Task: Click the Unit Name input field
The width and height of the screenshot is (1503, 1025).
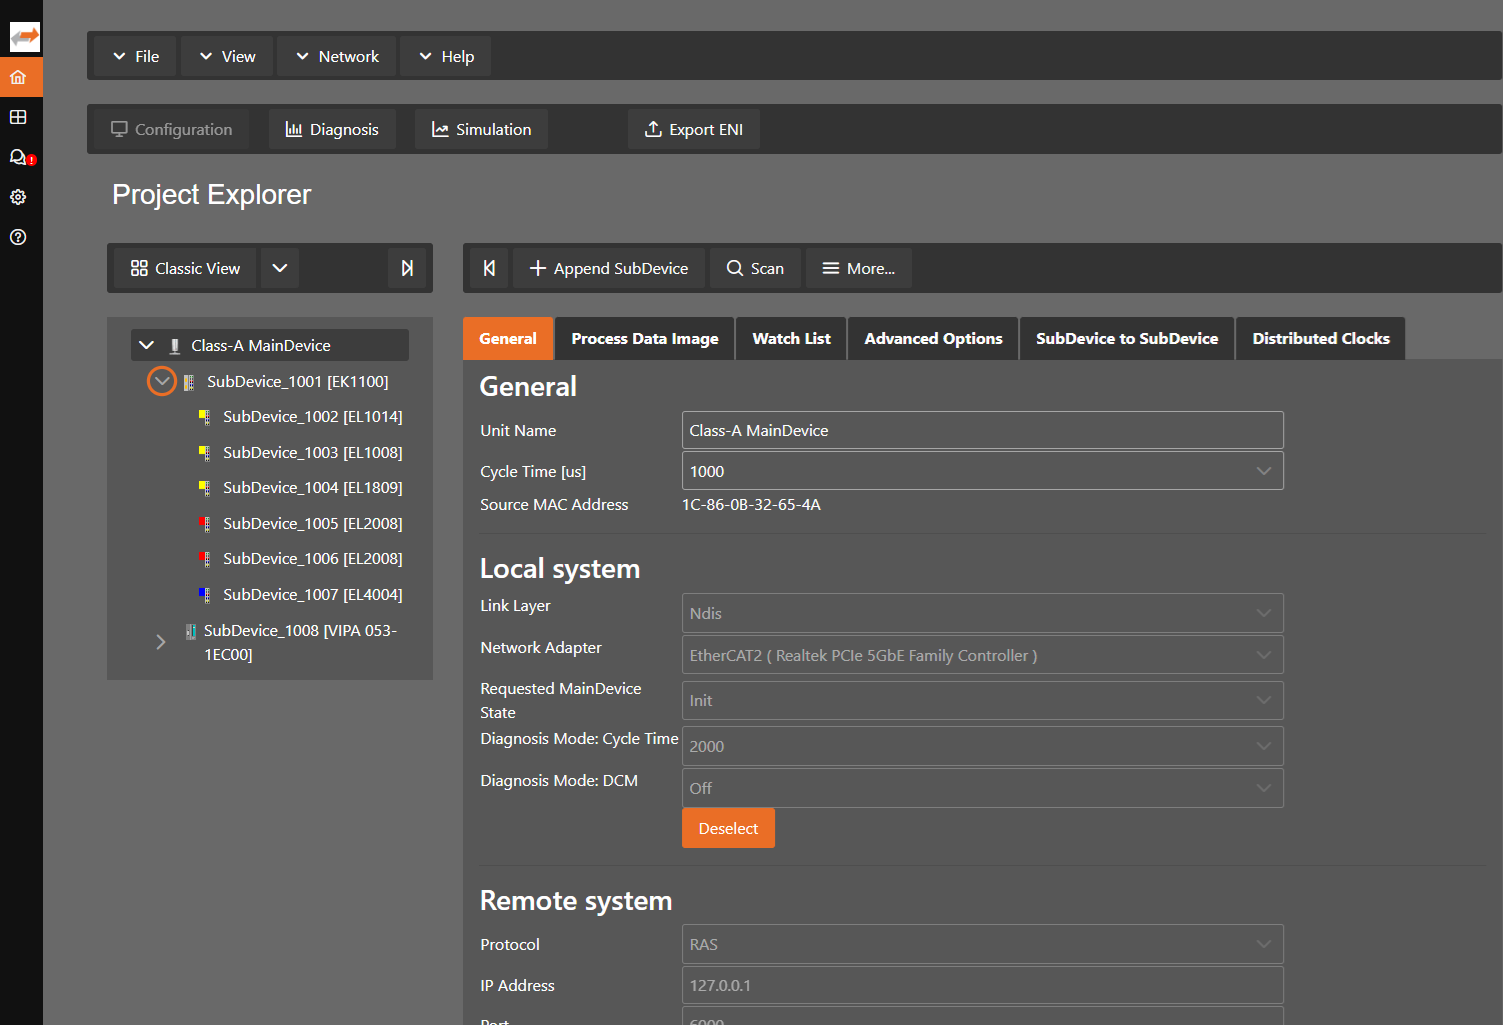Action: [982, 430]
